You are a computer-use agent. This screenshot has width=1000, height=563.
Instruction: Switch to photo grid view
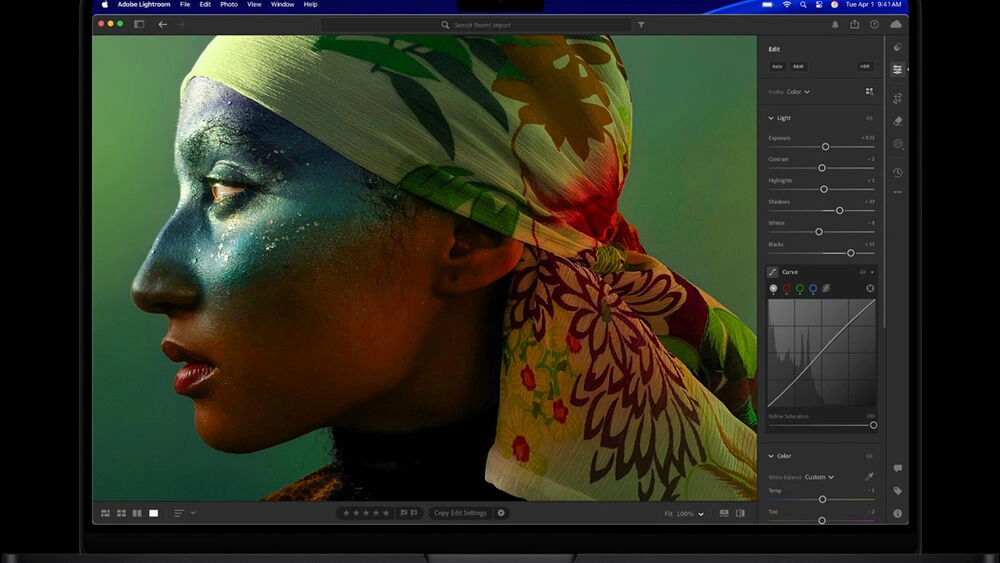(105, 513)
